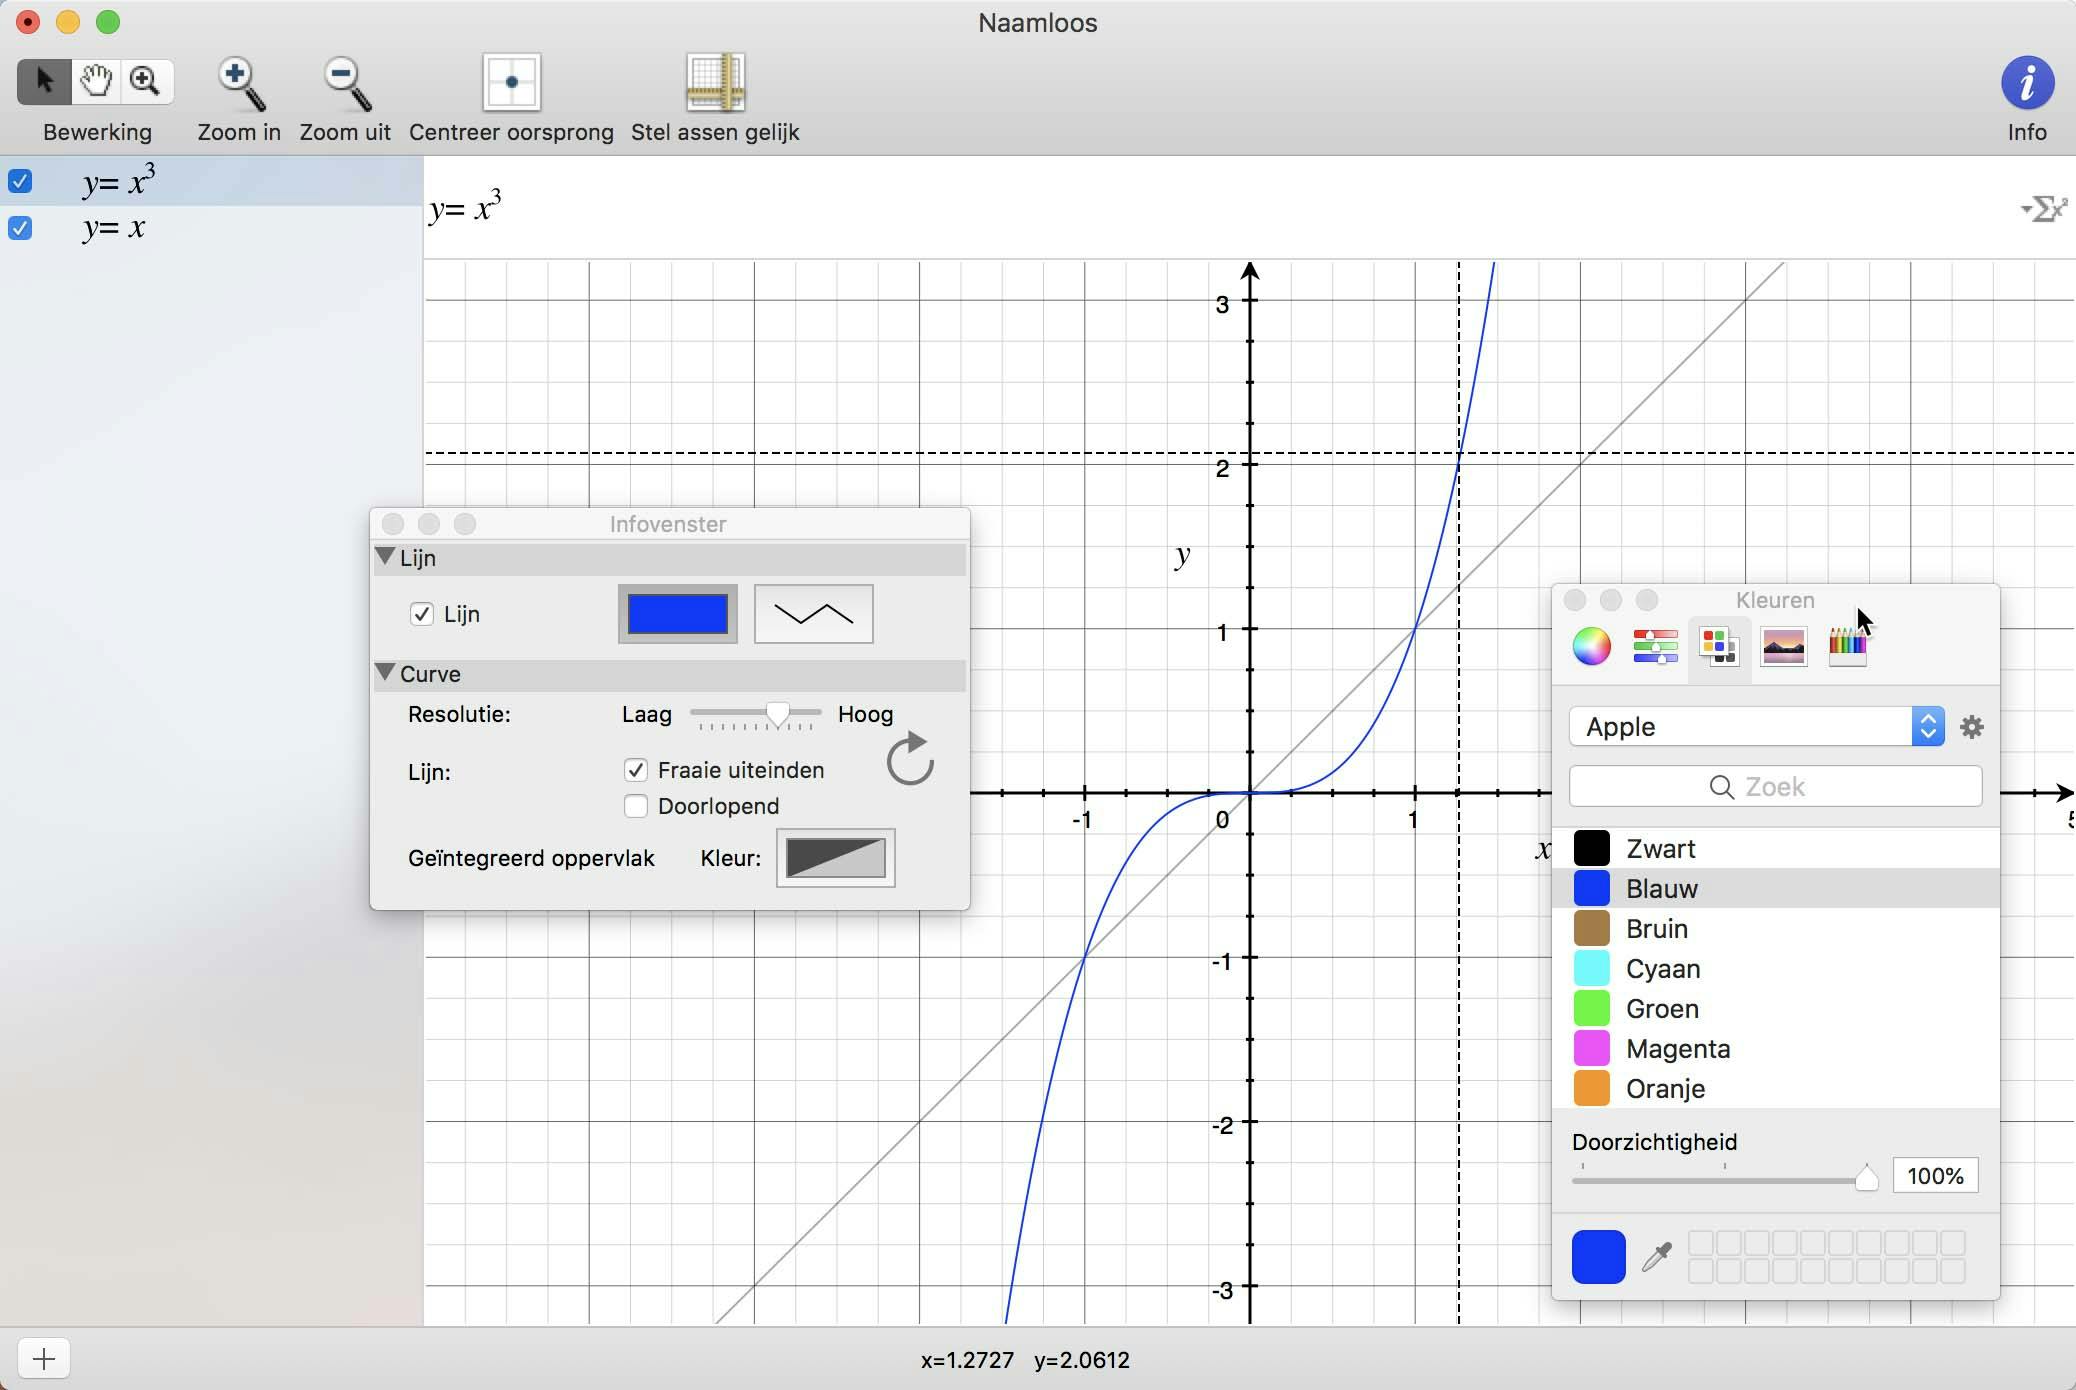The height and width of the screenshot is (1390, 2076).
Task: Choose Magenta from color list
Action: (1677, 1049)
